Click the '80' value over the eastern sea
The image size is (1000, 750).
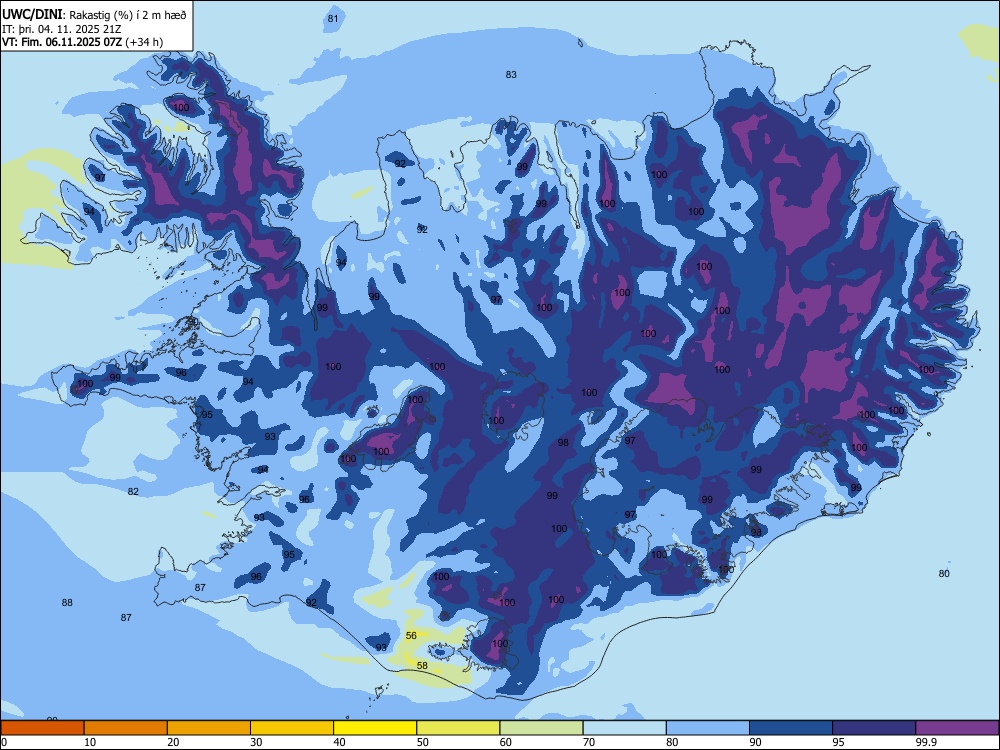[x=944, y=573]
